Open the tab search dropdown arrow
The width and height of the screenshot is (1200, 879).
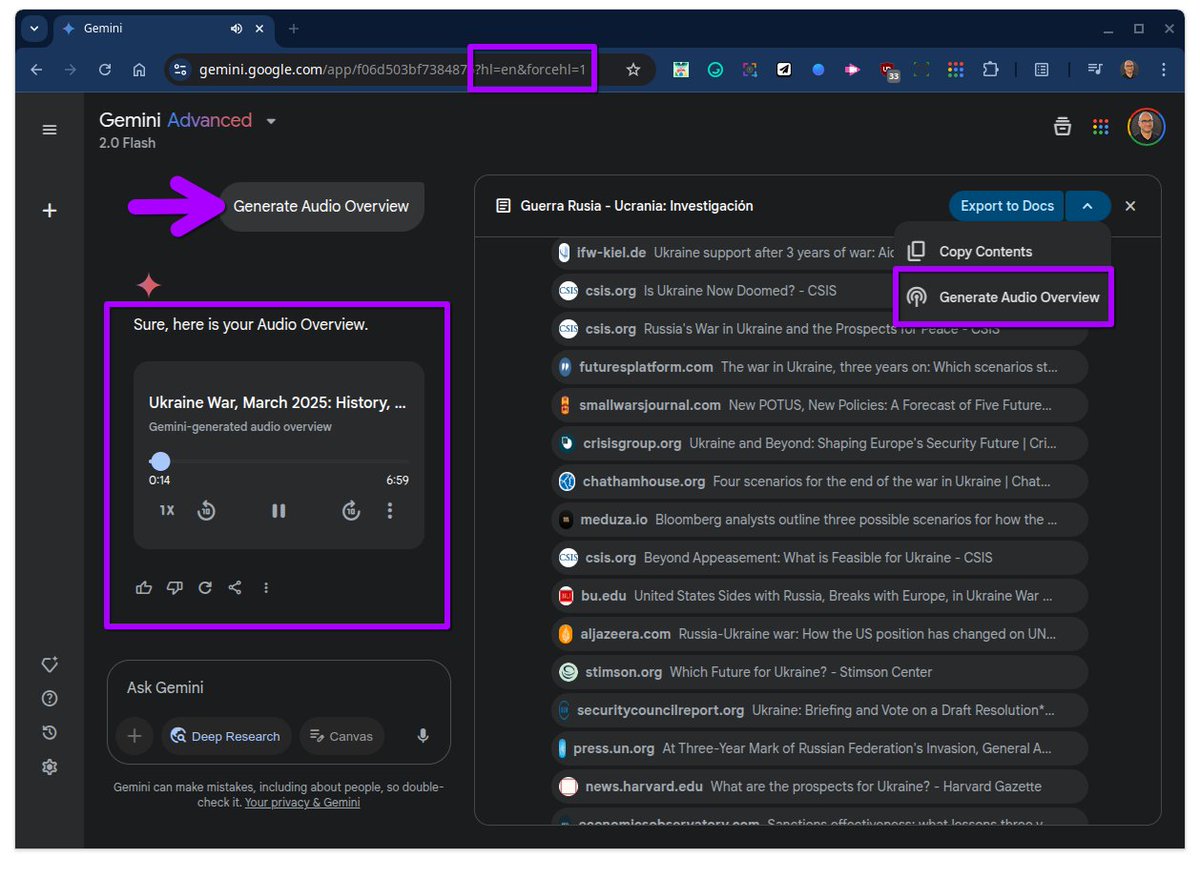(34, 29)
